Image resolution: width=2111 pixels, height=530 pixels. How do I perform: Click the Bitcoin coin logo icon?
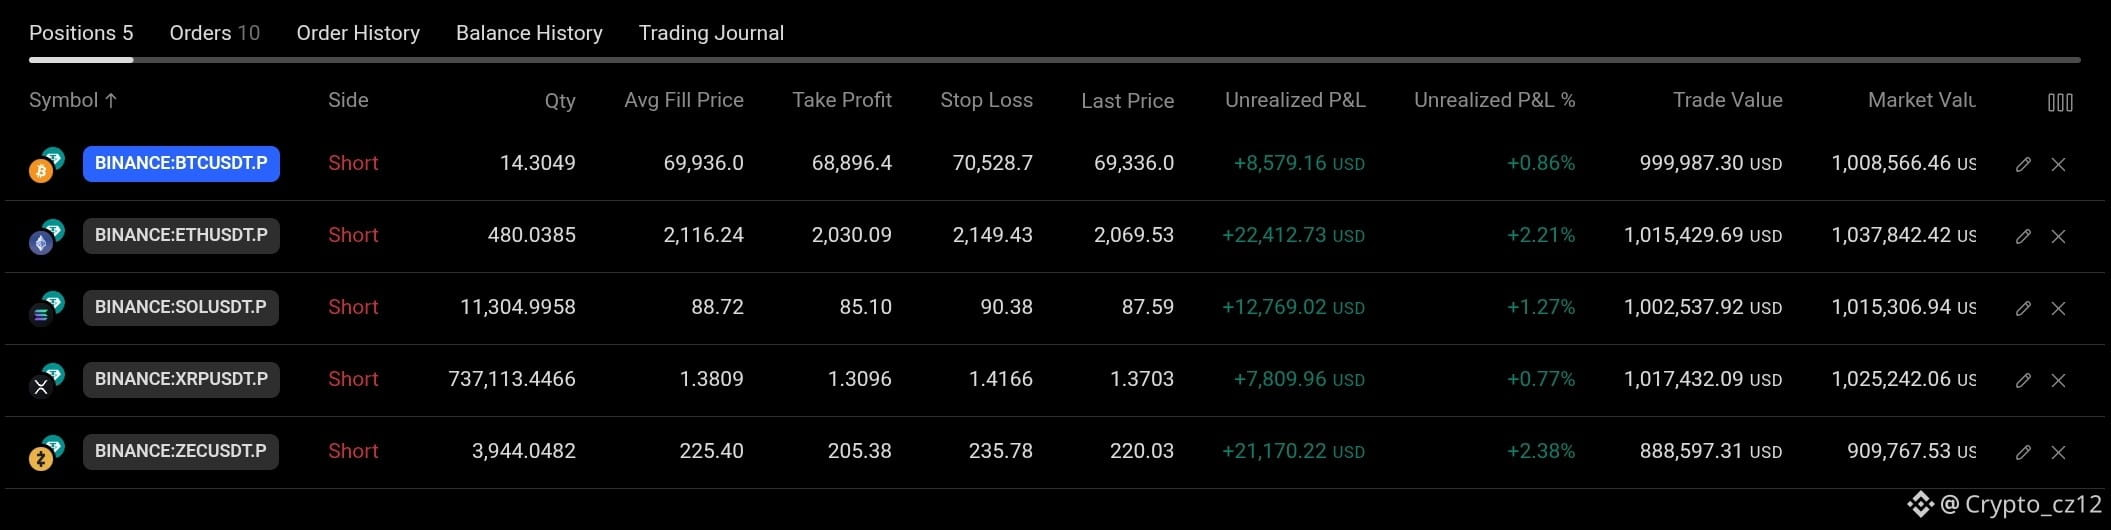click(40, 171)
